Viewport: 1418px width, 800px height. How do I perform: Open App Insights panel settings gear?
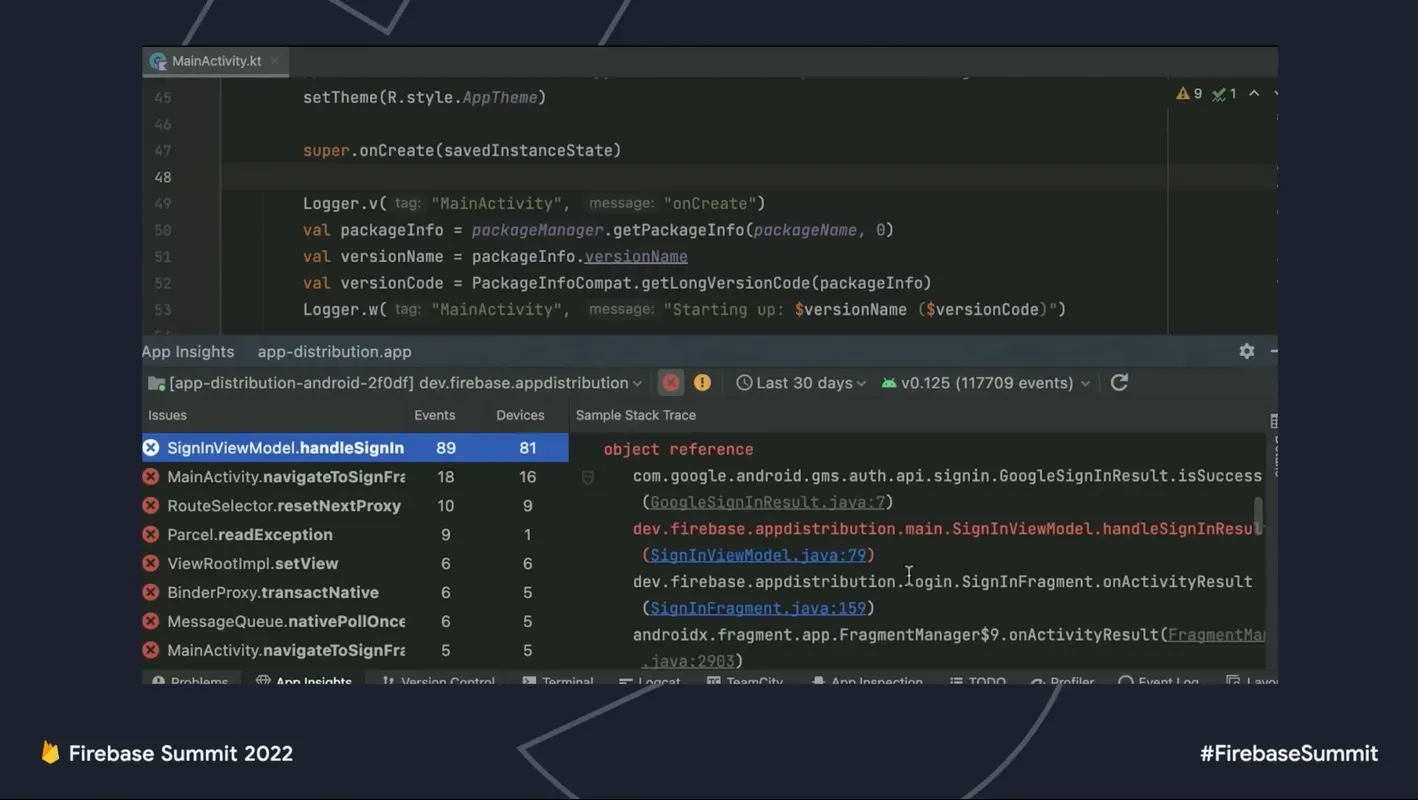pyautogui.click(x=1246, y=351)
